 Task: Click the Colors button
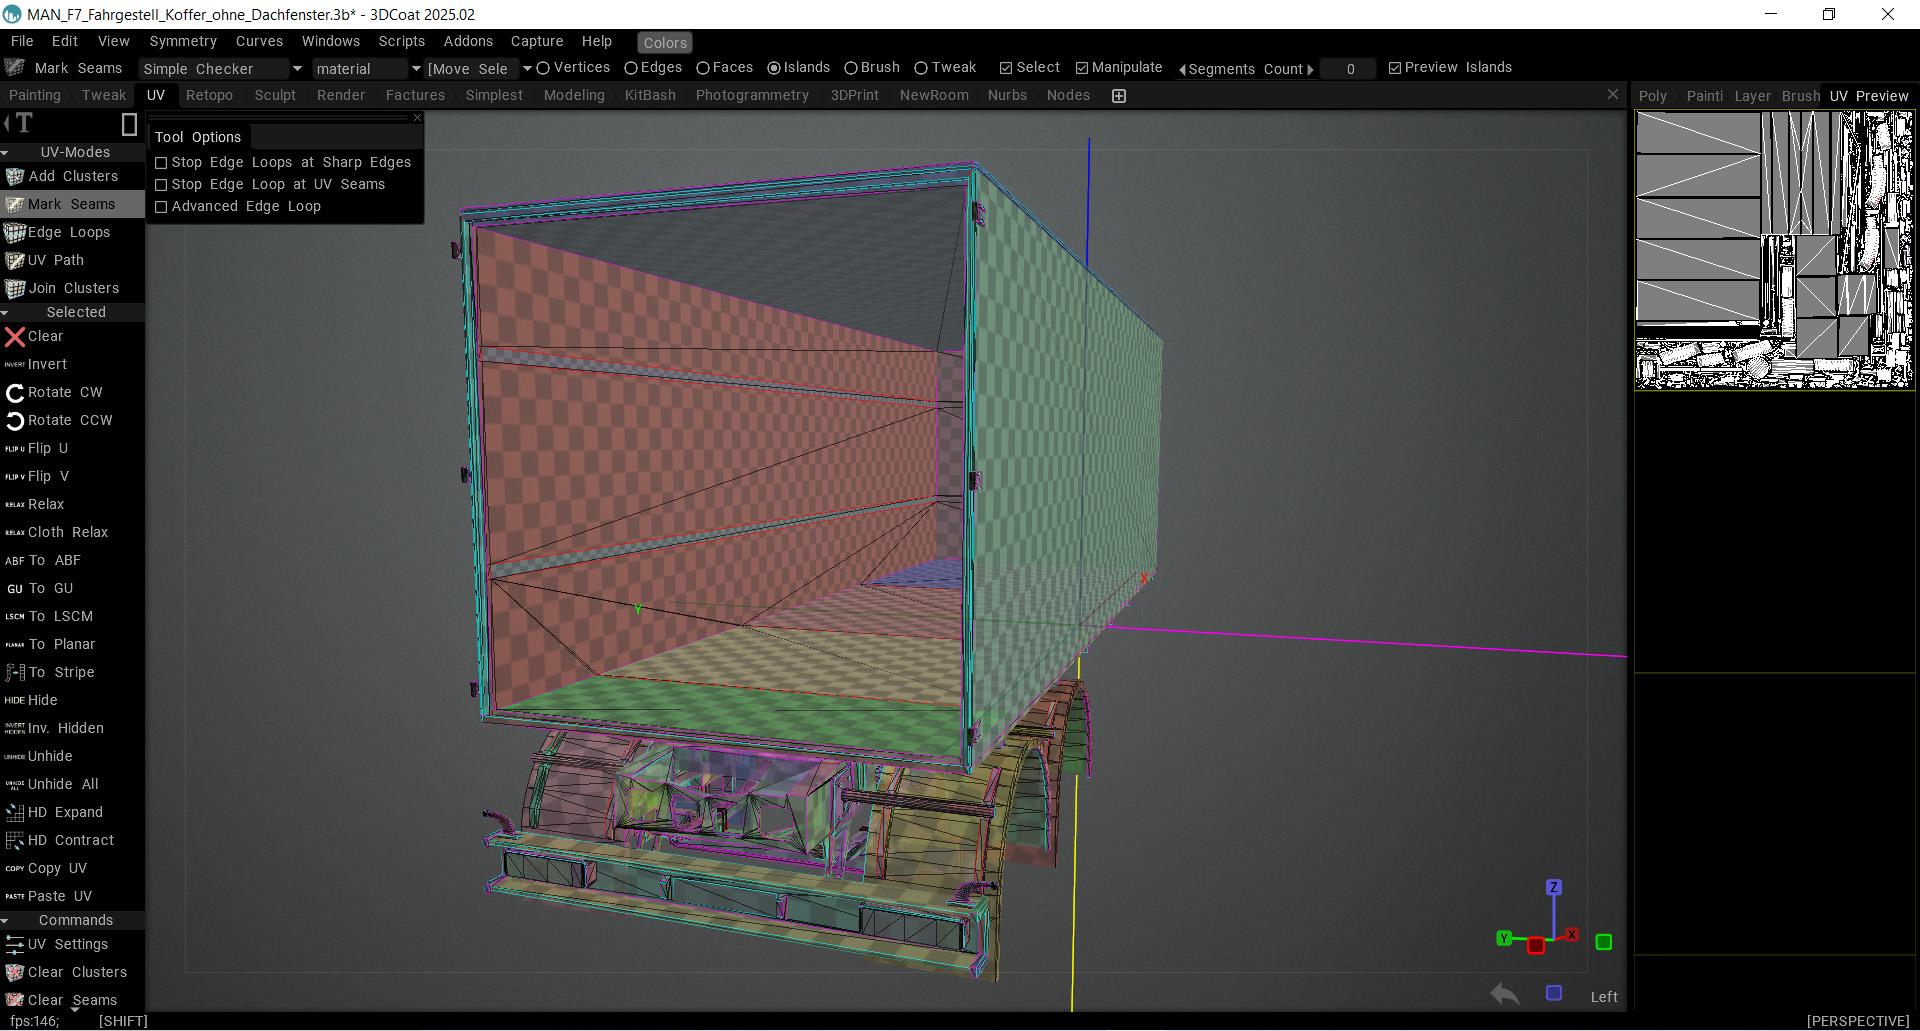(x=665, y=43)
